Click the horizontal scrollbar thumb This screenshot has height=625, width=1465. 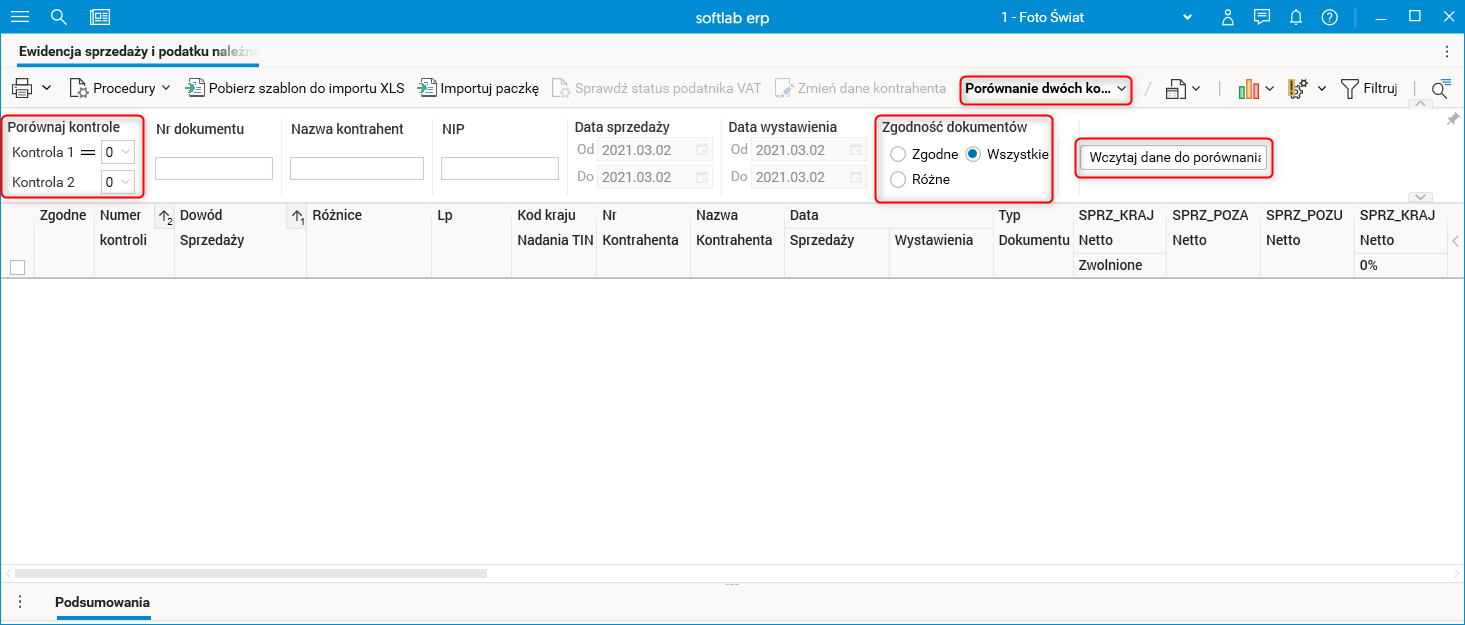(250, 574)
